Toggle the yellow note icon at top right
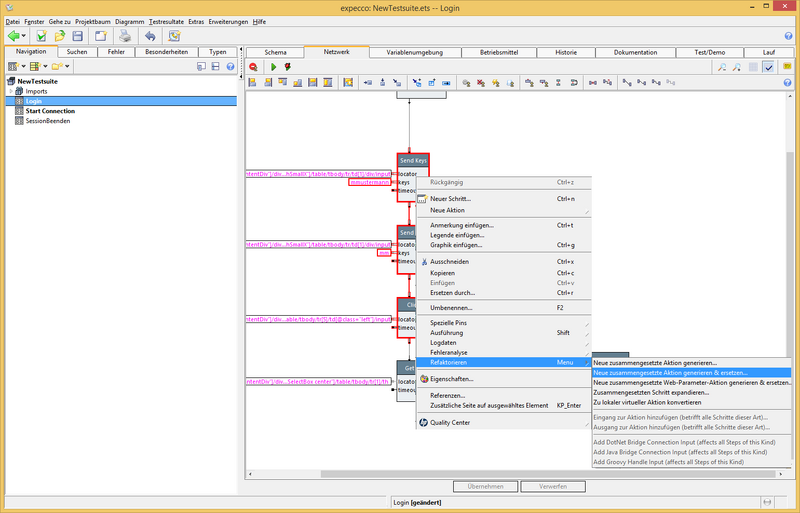The height and width of the screenshot is (513, 800). coord(787,67)
